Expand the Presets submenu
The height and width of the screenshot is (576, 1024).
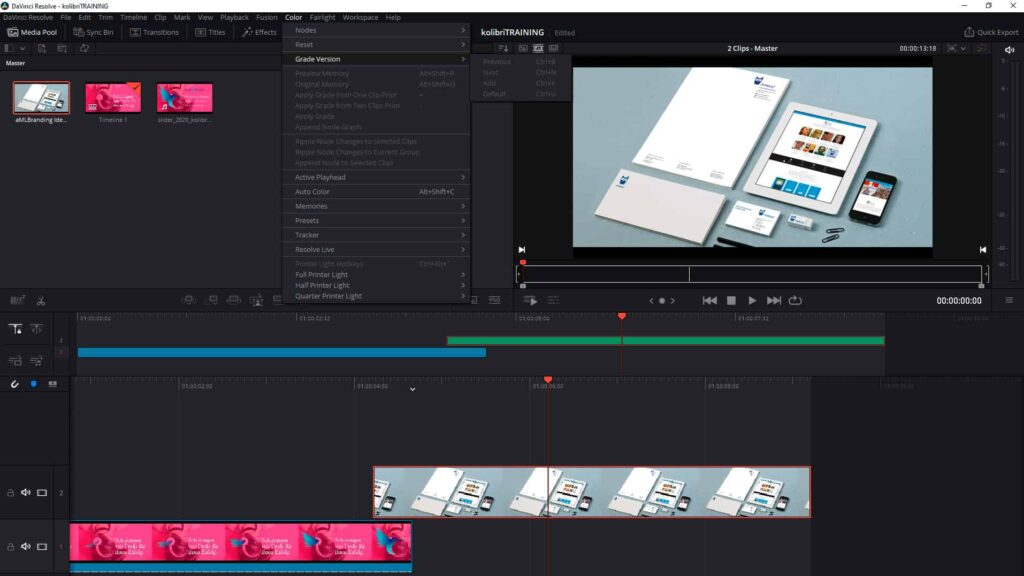click(376, 220)
